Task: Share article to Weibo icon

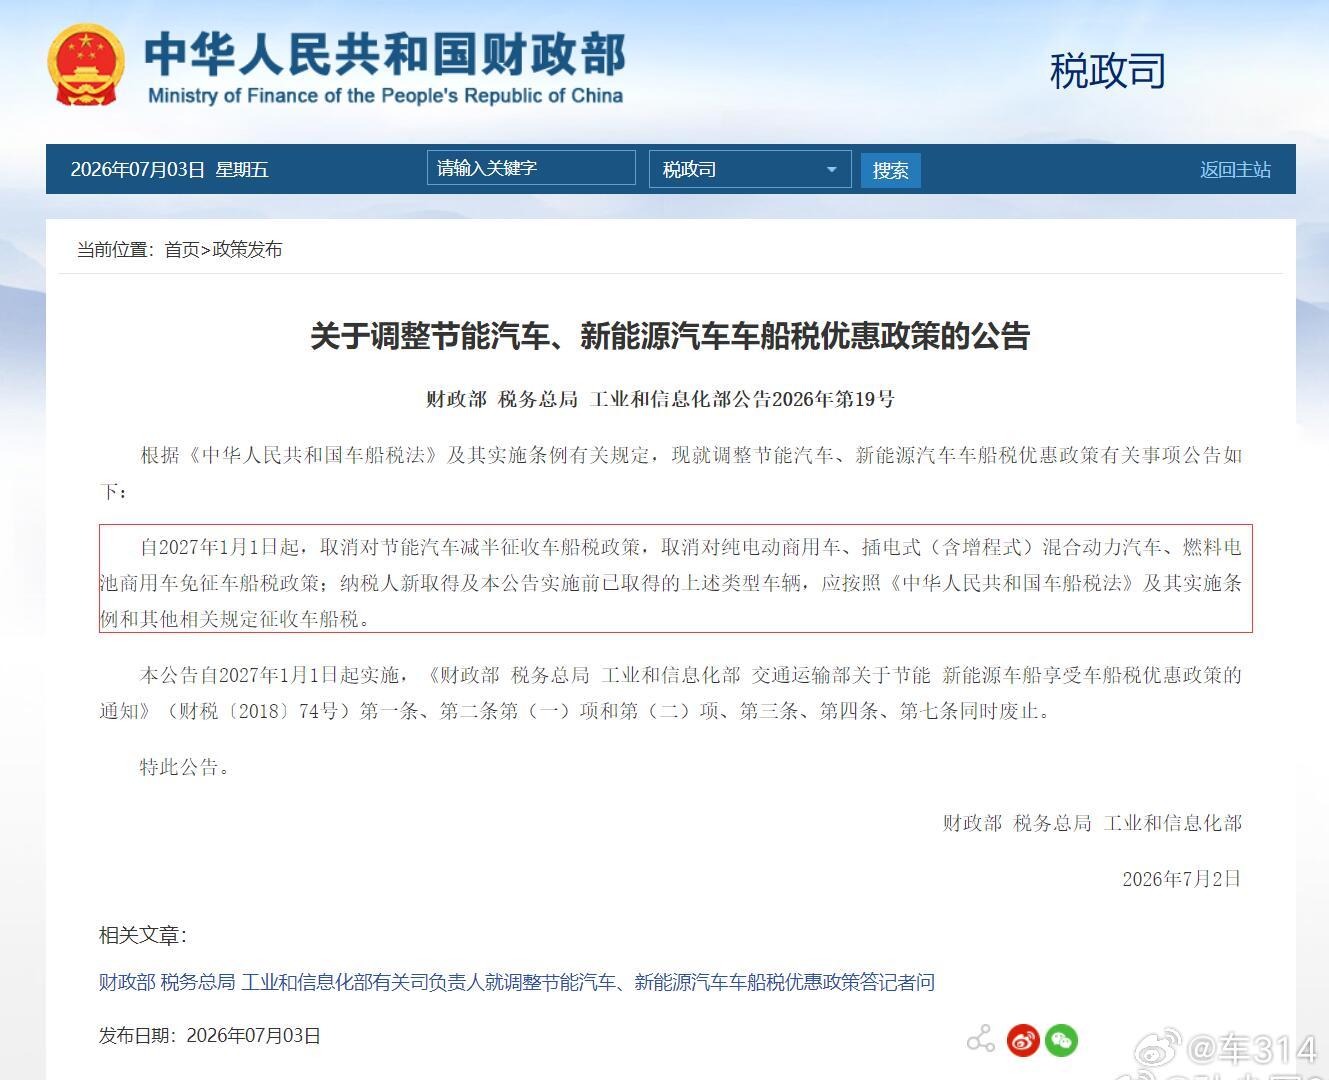Action: [x=1023, y=1041]
